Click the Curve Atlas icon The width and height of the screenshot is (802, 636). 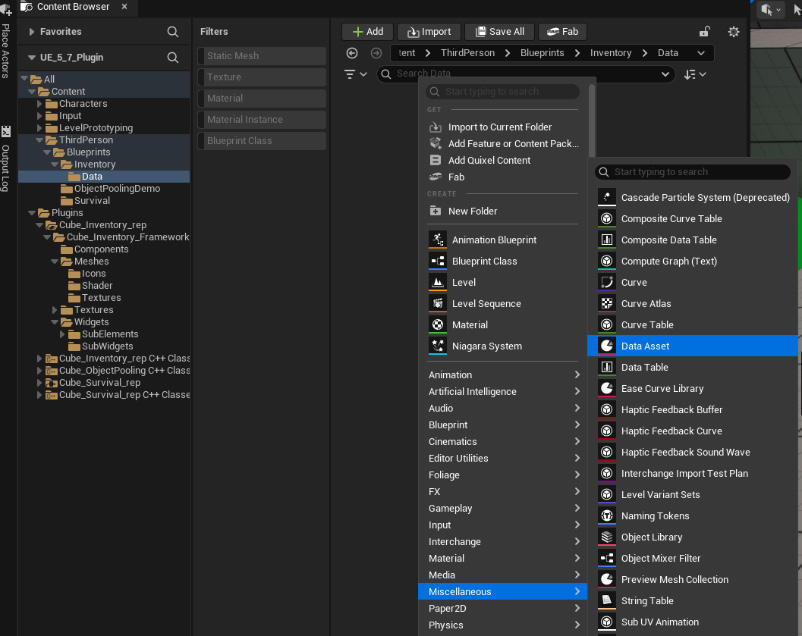tap(607, 303)
